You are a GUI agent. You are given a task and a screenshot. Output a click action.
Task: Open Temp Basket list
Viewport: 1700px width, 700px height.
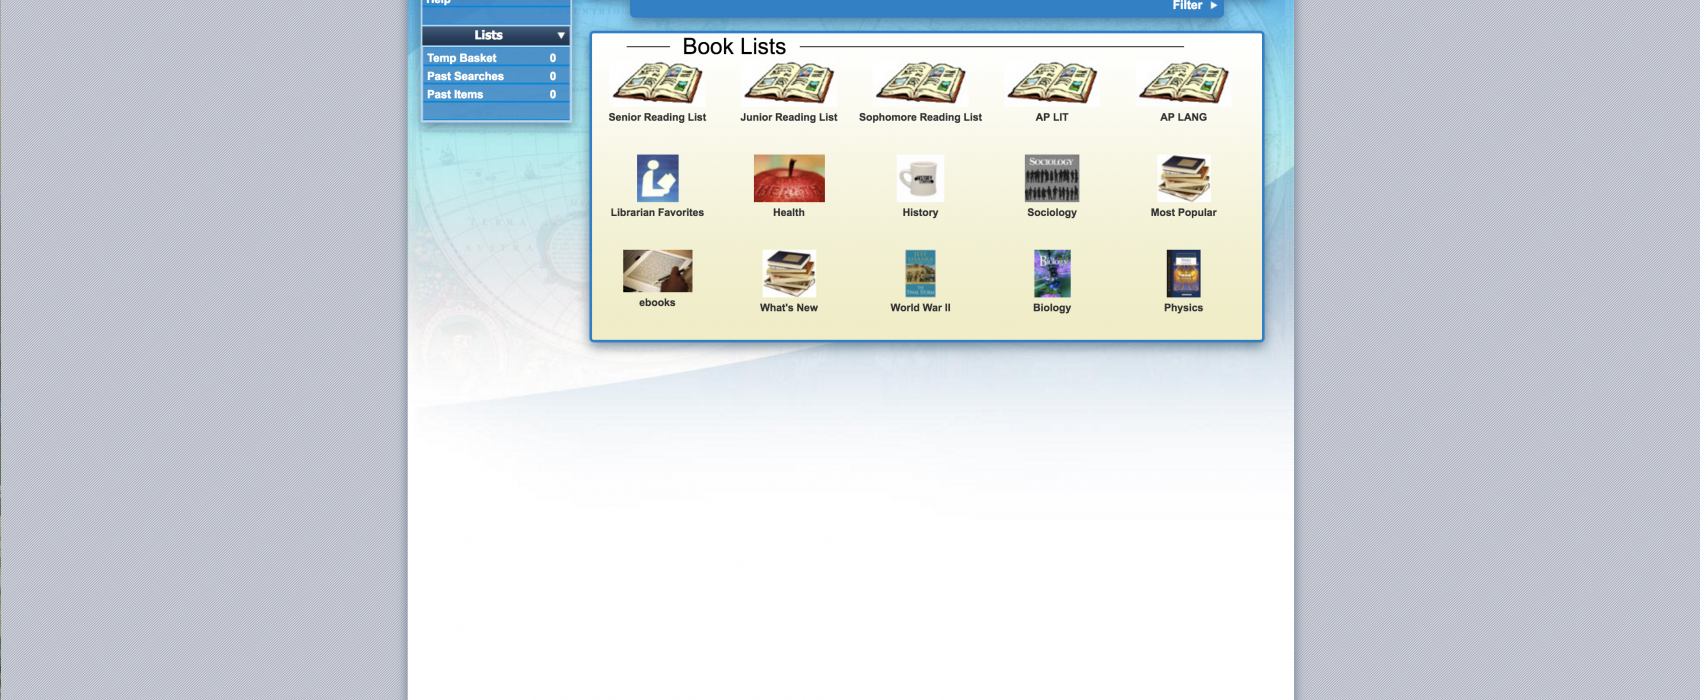496,58
